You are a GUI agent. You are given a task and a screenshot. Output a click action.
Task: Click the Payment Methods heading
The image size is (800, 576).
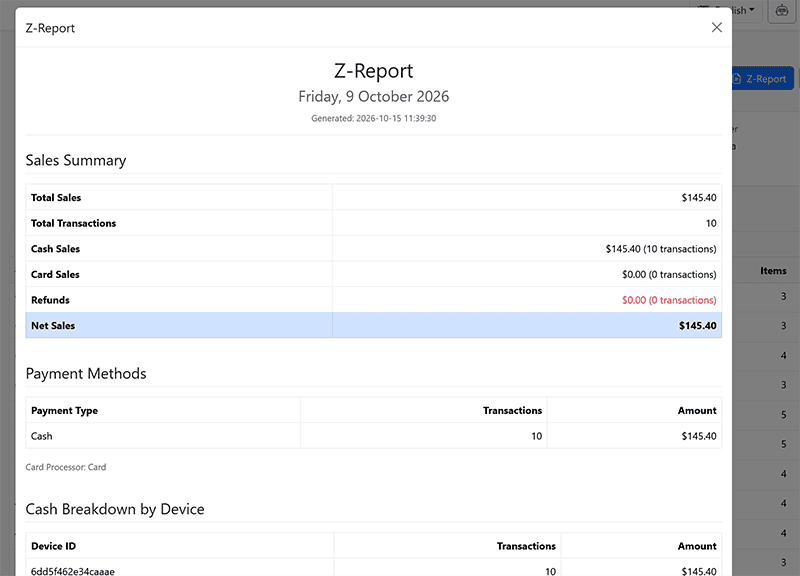point(86,373)
